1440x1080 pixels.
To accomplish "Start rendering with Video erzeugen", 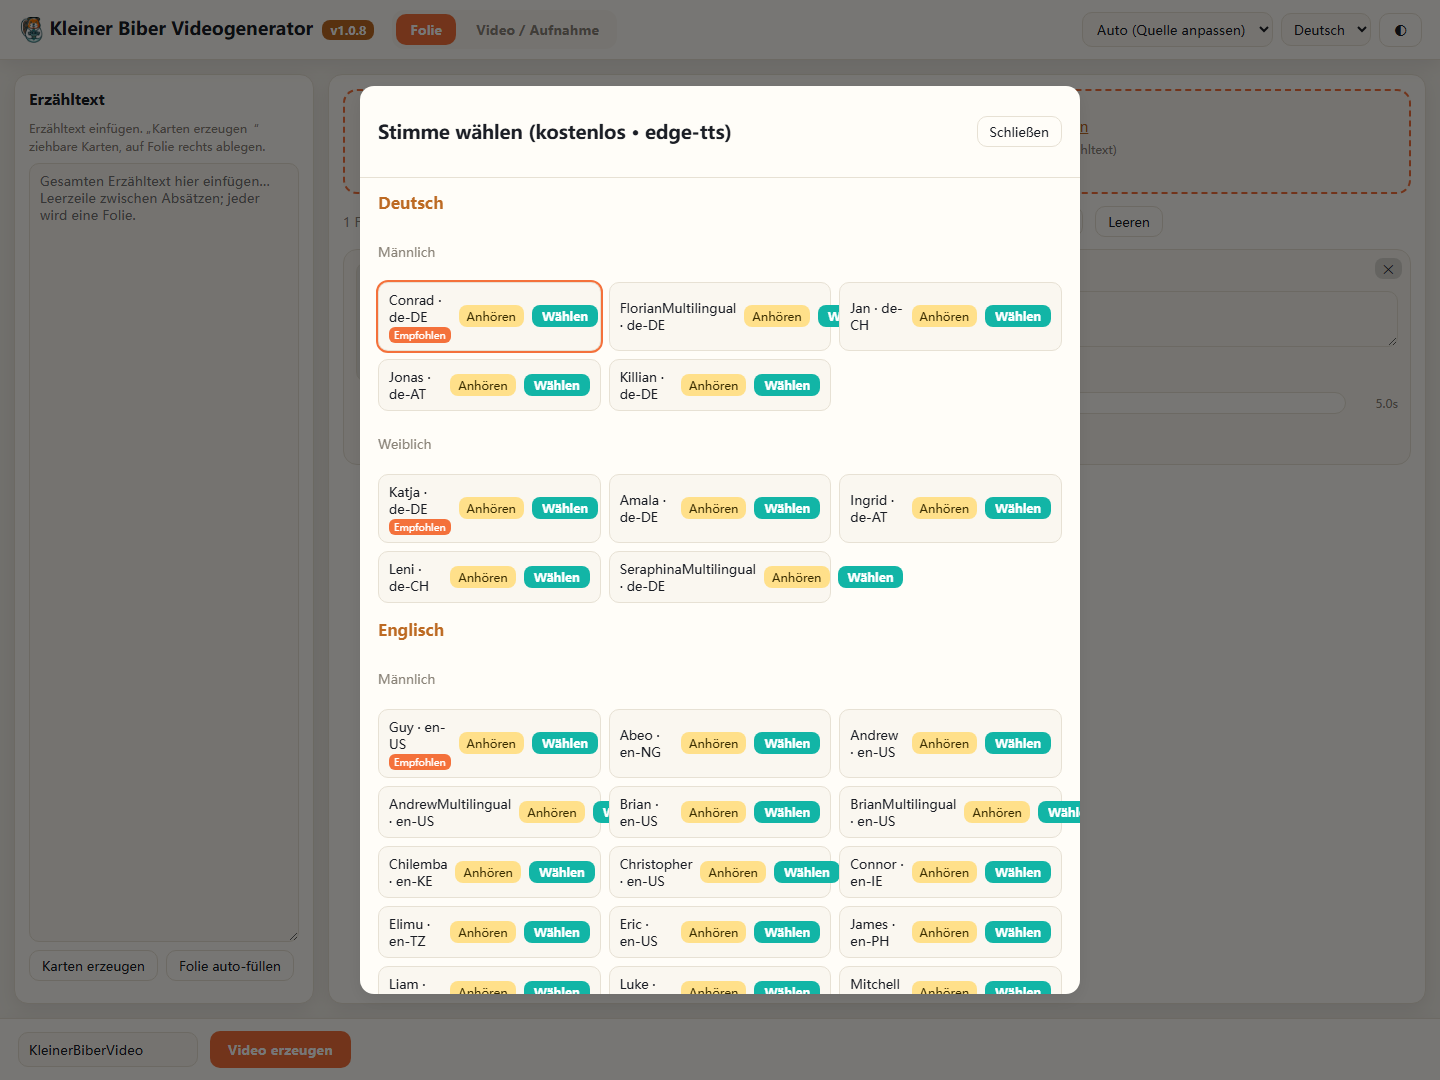I will click(280, 1050).
